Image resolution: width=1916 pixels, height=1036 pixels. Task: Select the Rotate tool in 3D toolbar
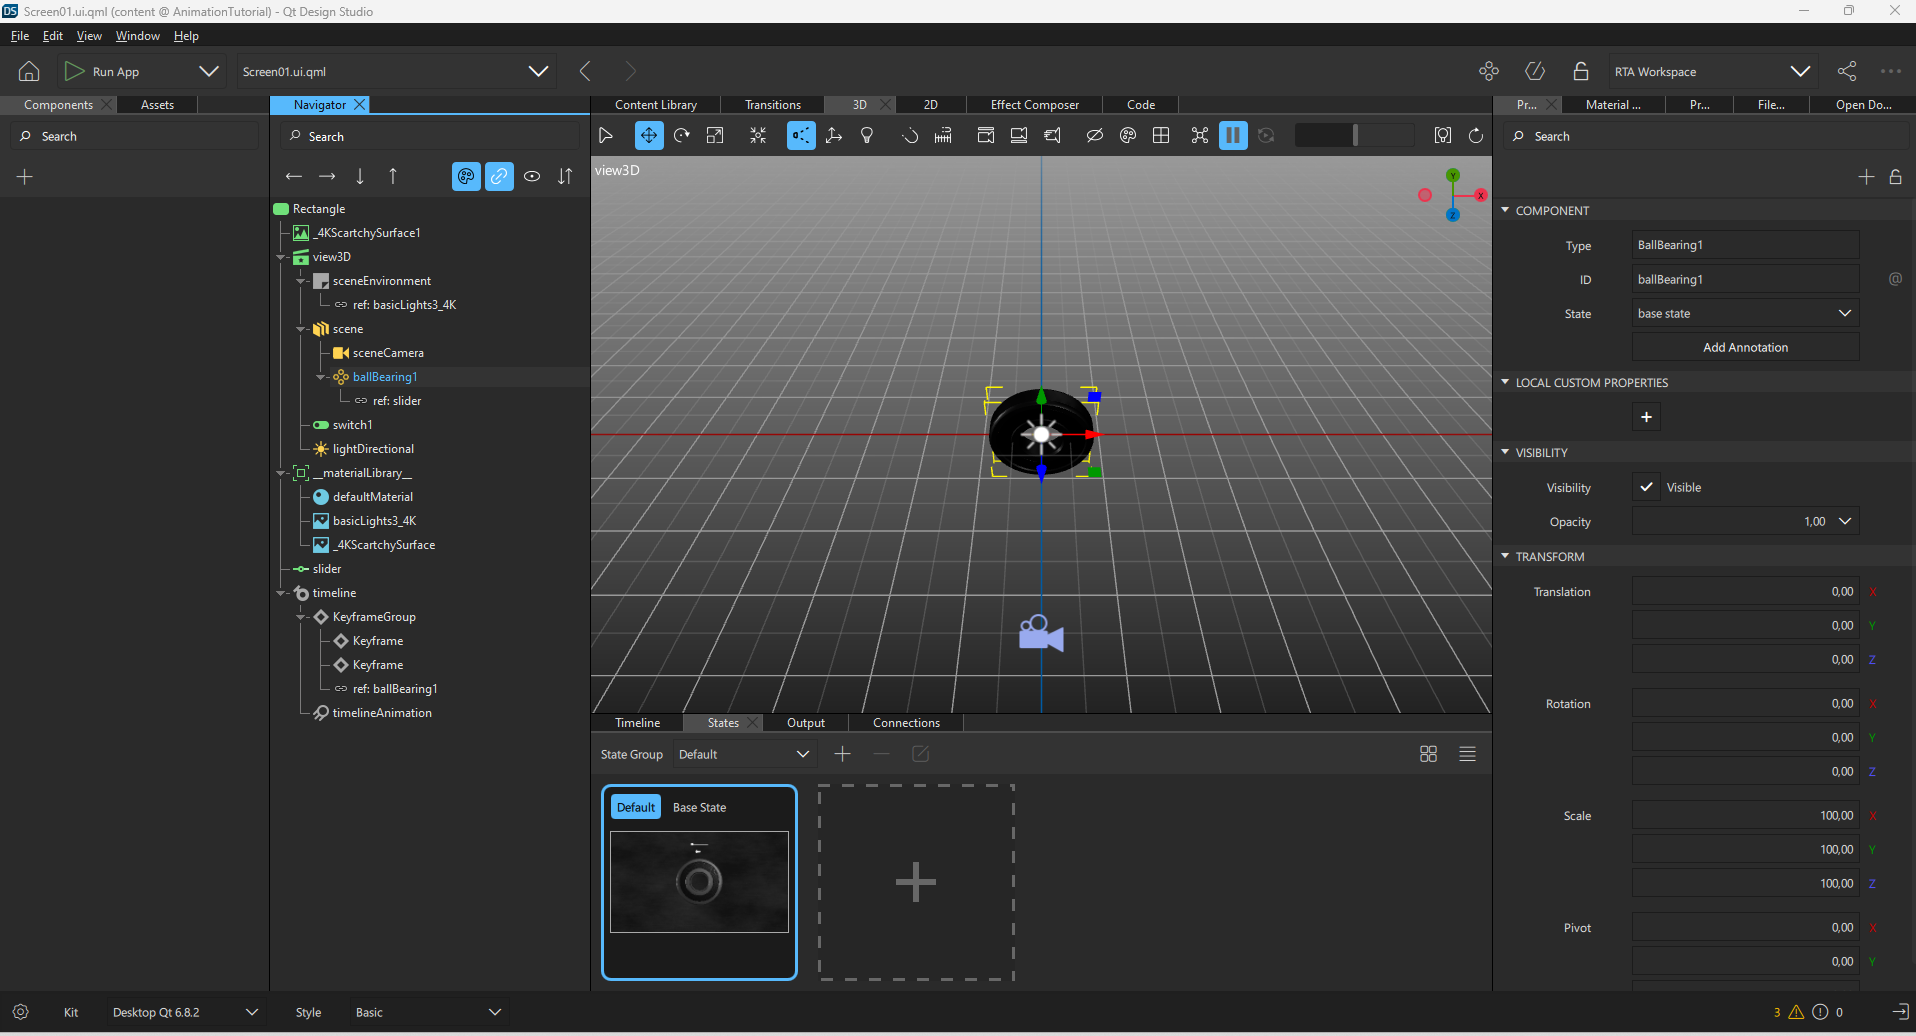(682, 136)
